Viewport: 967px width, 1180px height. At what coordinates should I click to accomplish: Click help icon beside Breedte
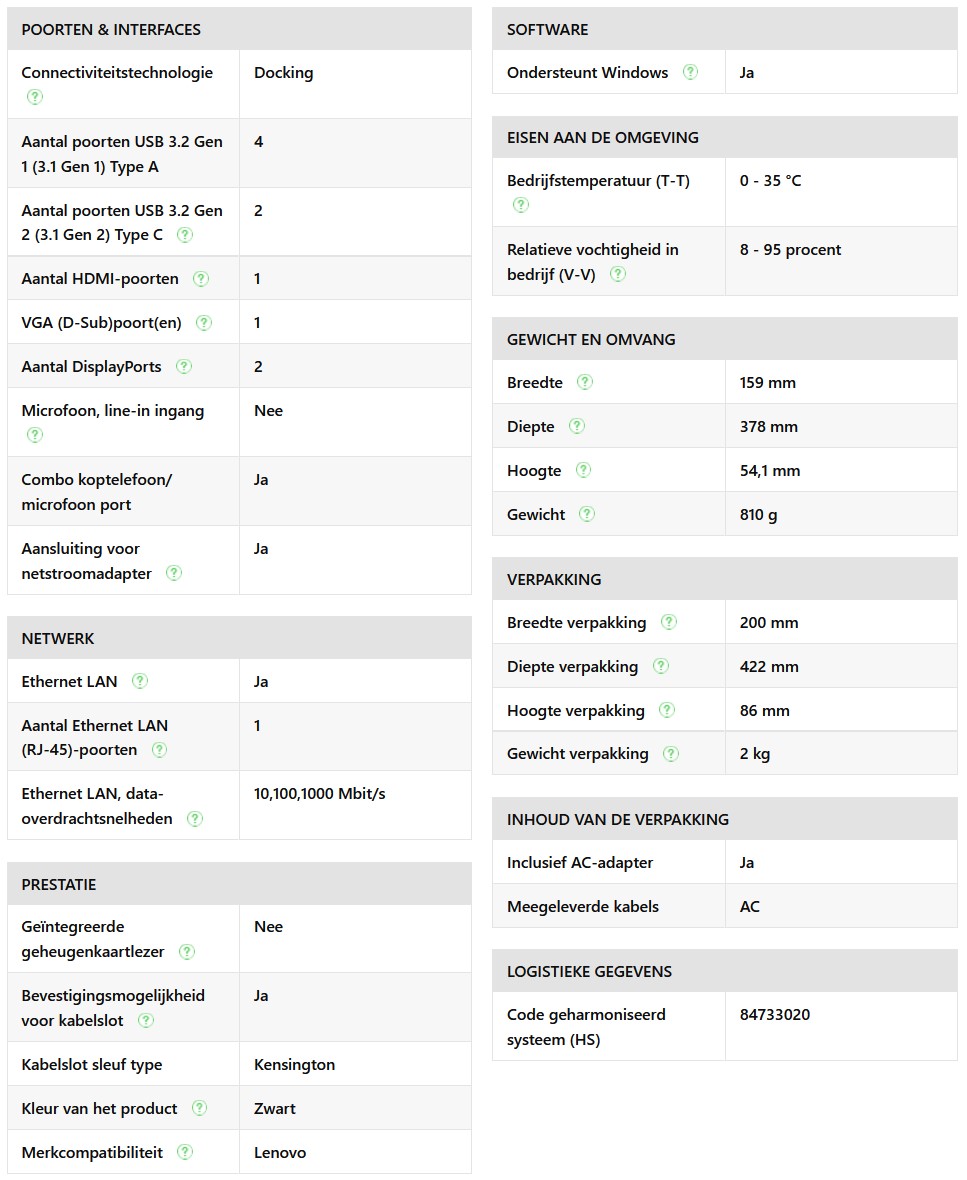[585, 382]
